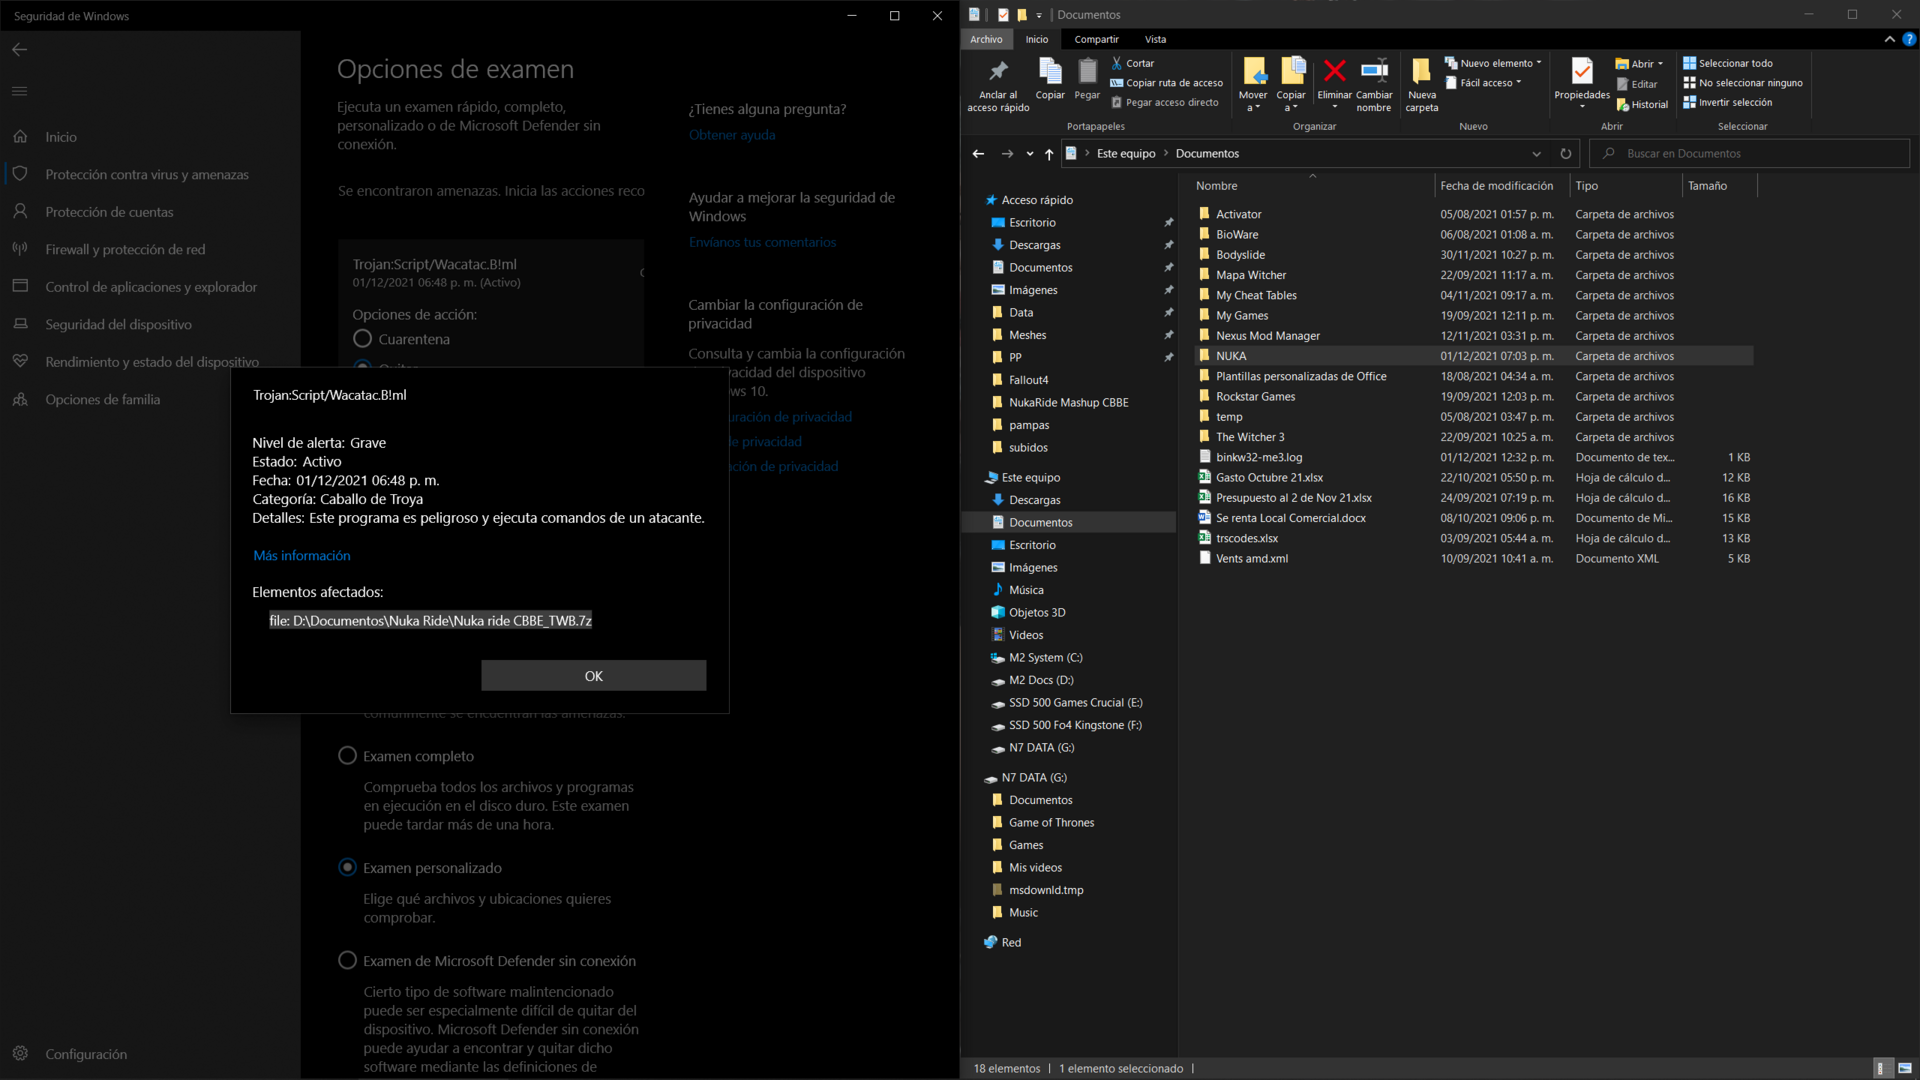Click Este equipo in the breadcrumb

tap(1125, 153)
